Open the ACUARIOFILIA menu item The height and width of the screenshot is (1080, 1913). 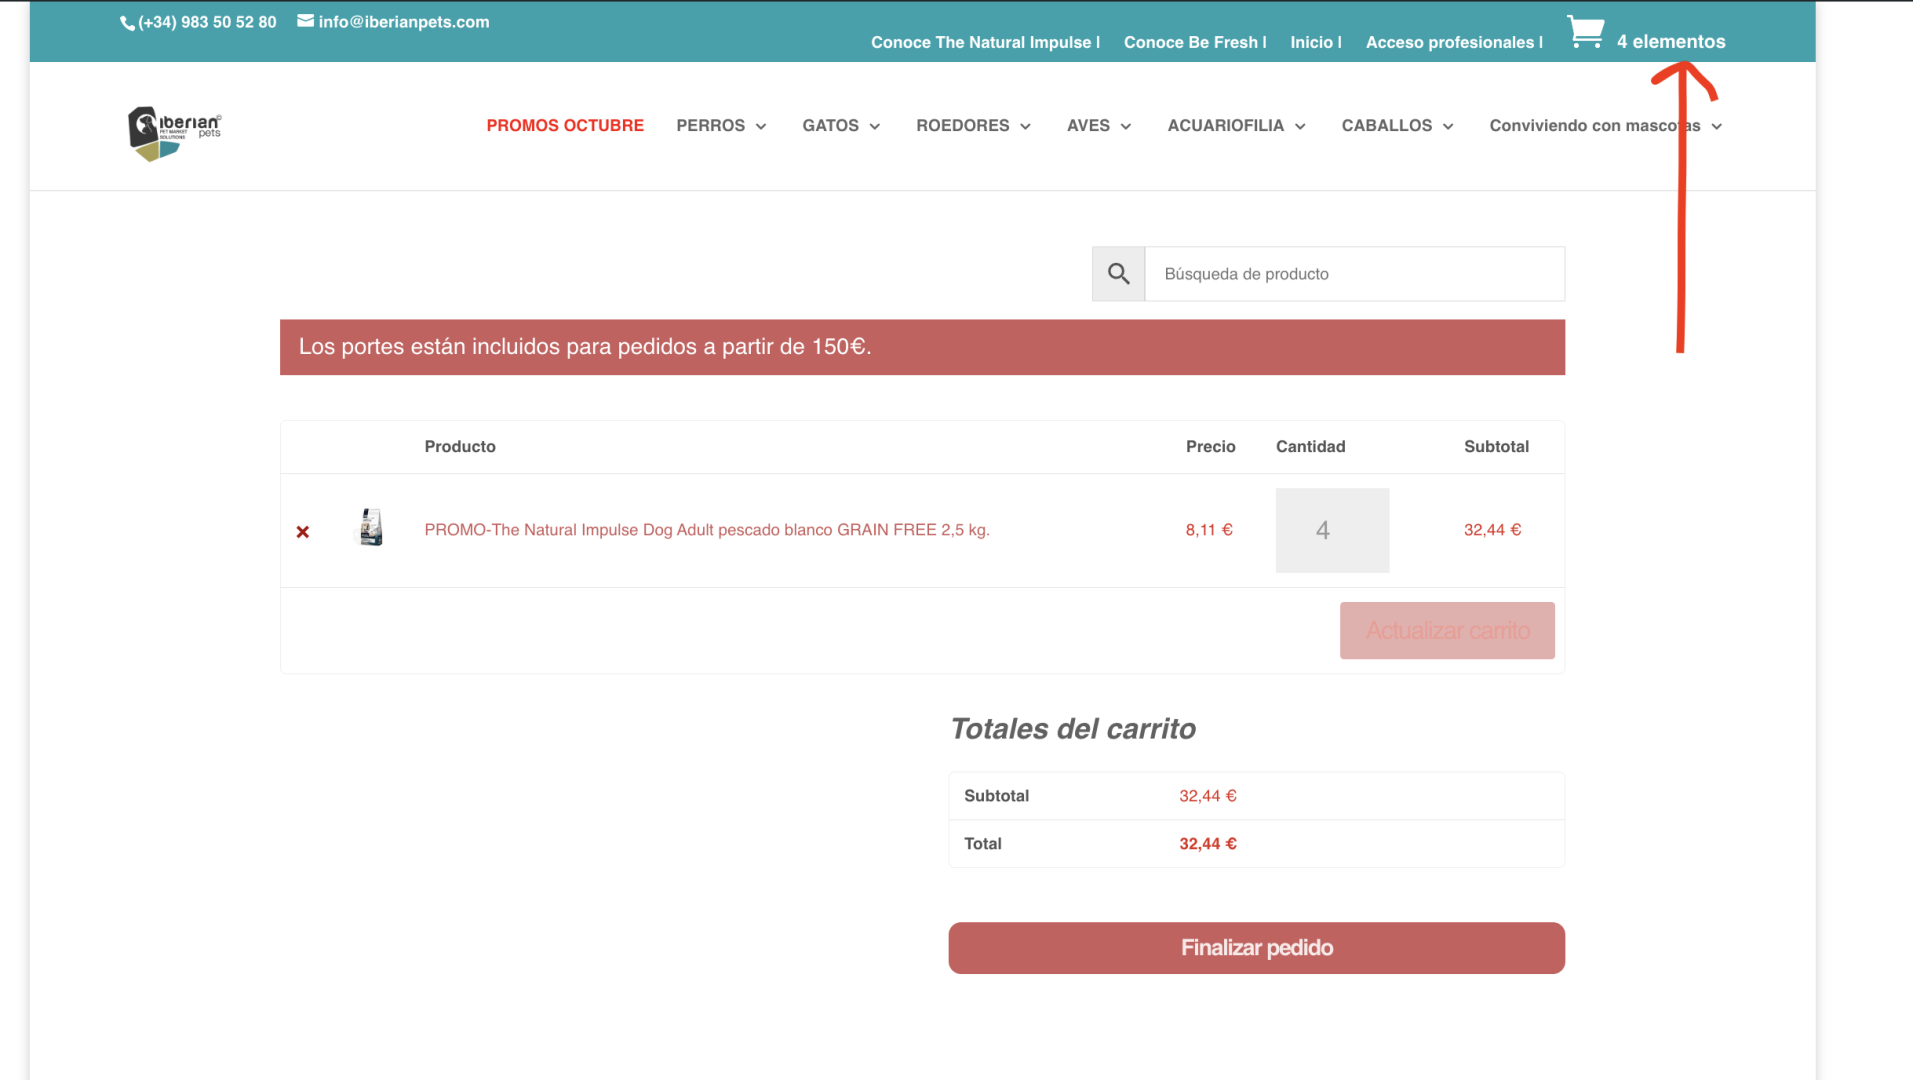(x=1225, y=126)
